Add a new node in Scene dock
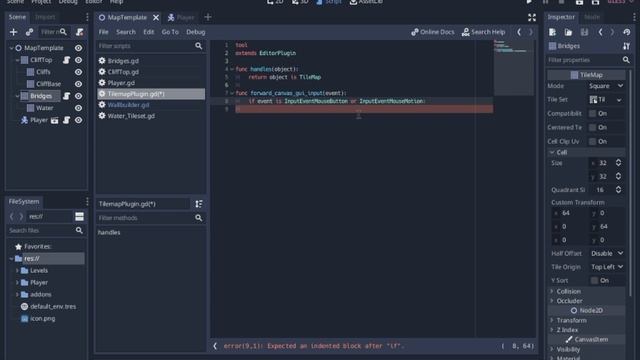The width and height of the screenshot is (640, 360). [x=13, y=32]
